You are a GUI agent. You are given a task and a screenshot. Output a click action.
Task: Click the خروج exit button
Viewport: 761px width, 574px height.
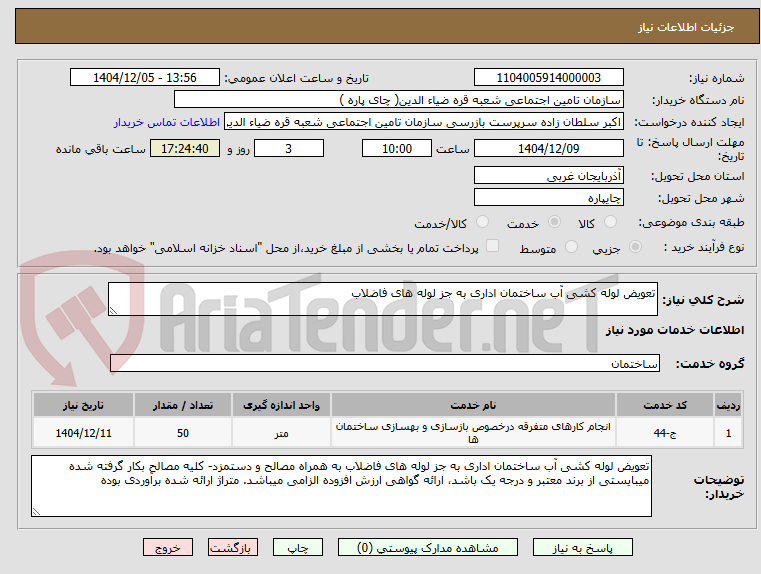click(x=168, y=547)
